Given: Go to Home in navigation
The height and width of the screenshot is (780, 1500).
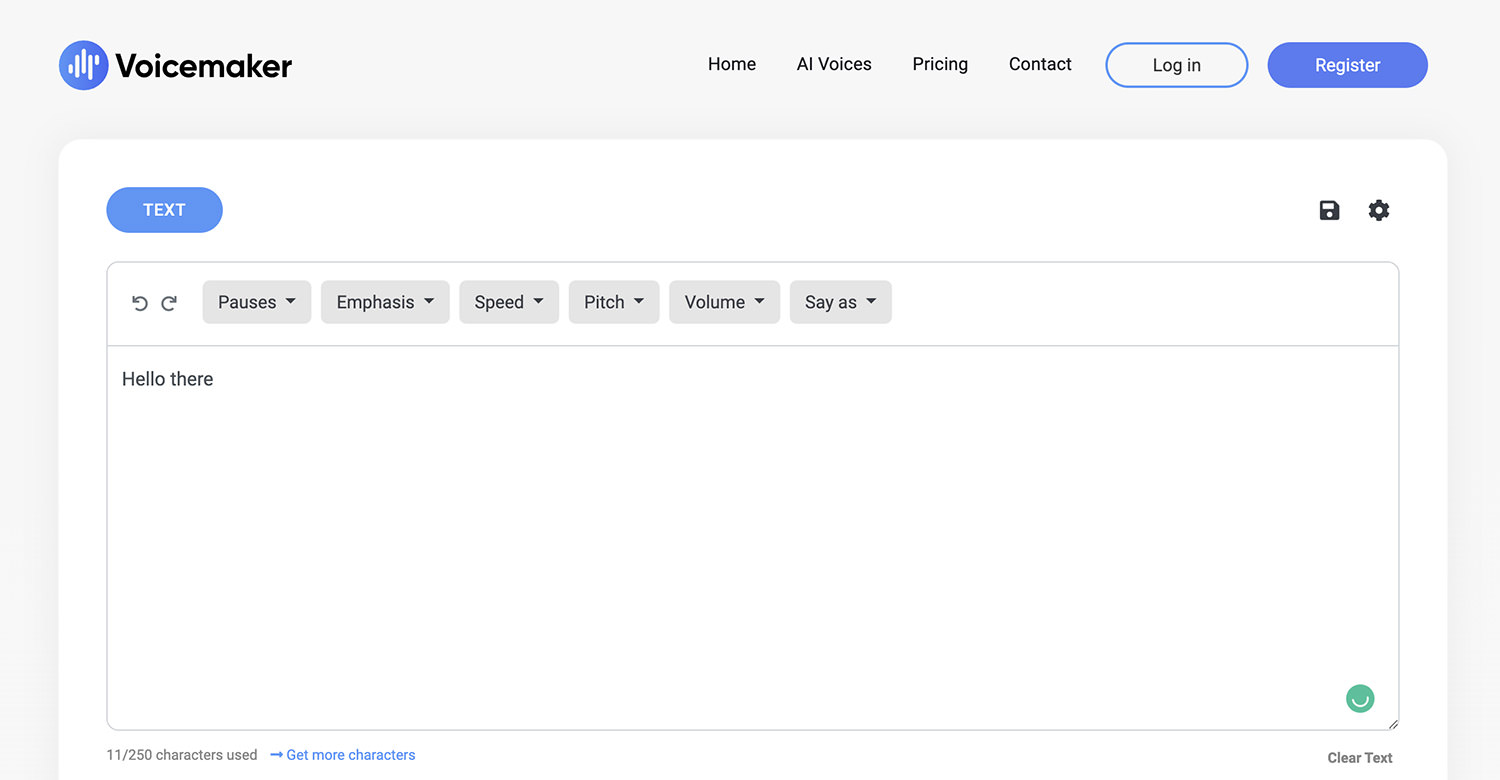Looking at the screenshot, I should click(x=732, y=64).
